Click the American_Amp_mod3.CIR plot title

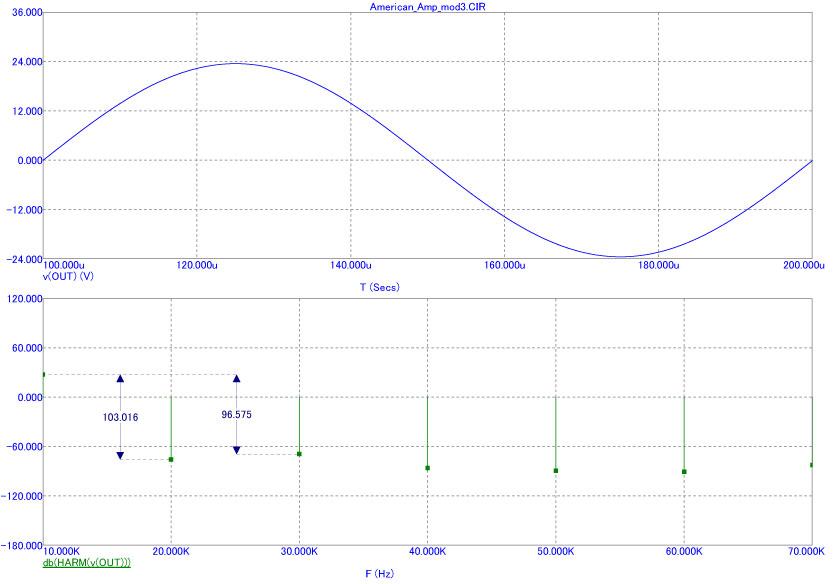427,7
